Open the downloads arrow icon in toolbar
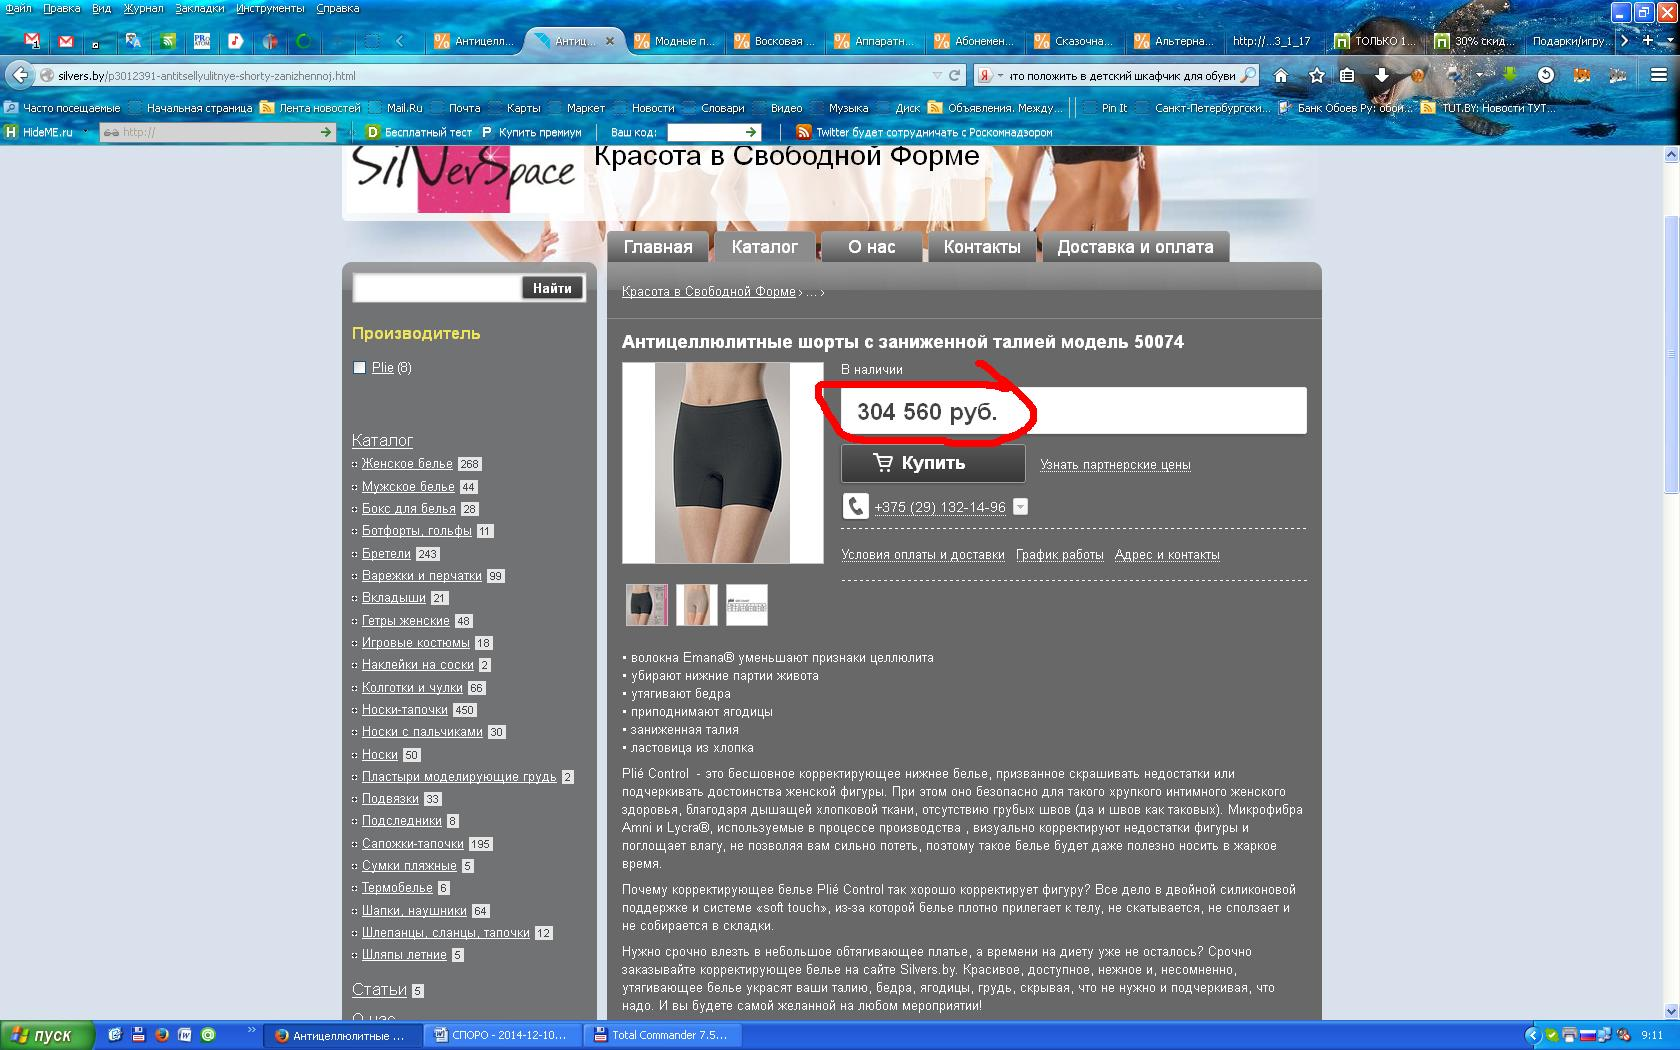Image resolution: width=1680 pixels, height=1050 pixels. (1381, 75)
